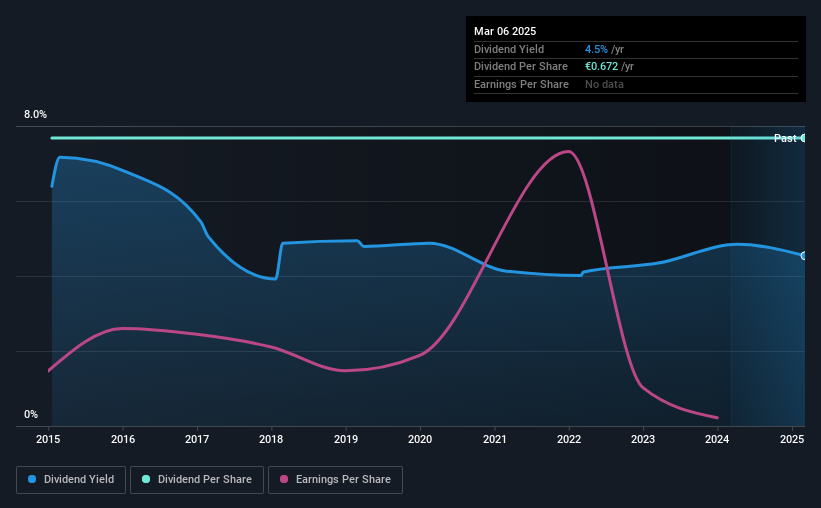The height and width of the screenshot is (508, 821).
Task: Click the Dividend Yield jump near 2018
Action: click(x=279, y=260)
